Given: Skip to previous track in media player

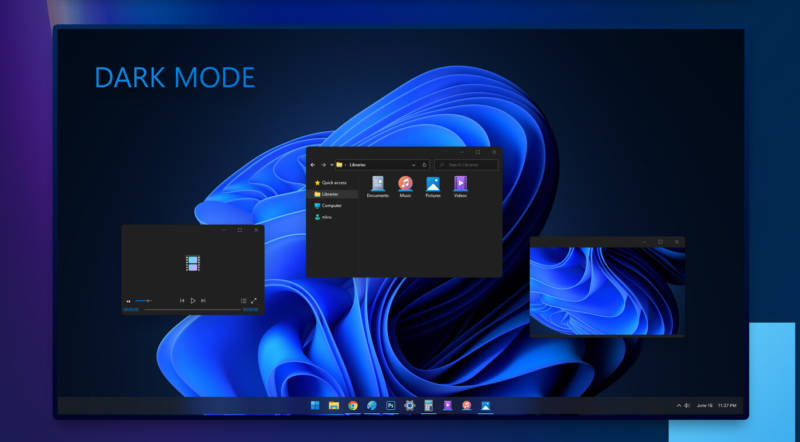Looking at the screenshot, I should (x=182, y=301).
